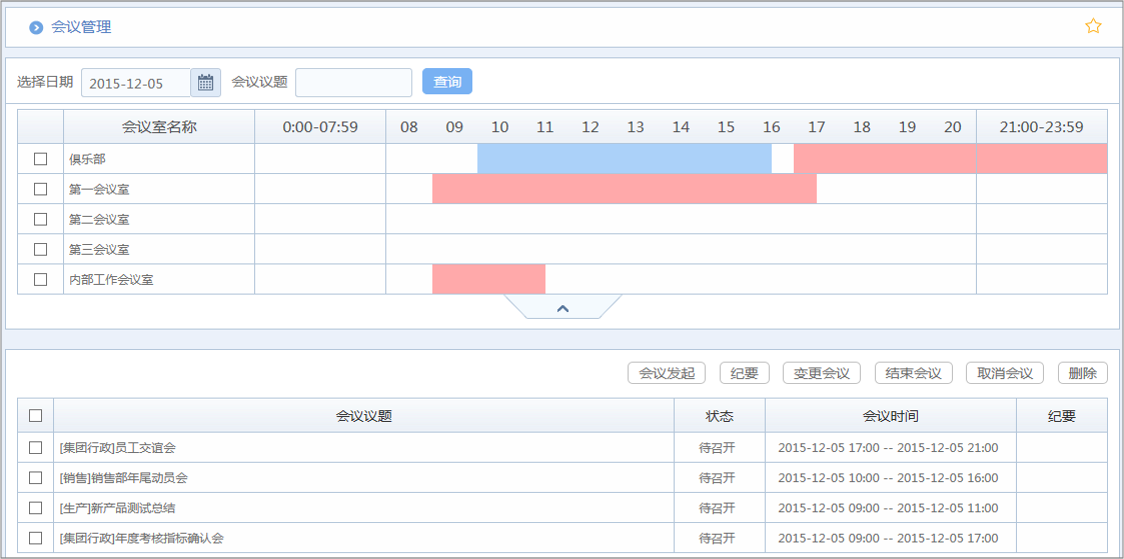The width and height of the screenshot is (1124, 559).
Task: Select the red 第一会议室 booking block
Action: pyautogui.click(x=624, y=189)
